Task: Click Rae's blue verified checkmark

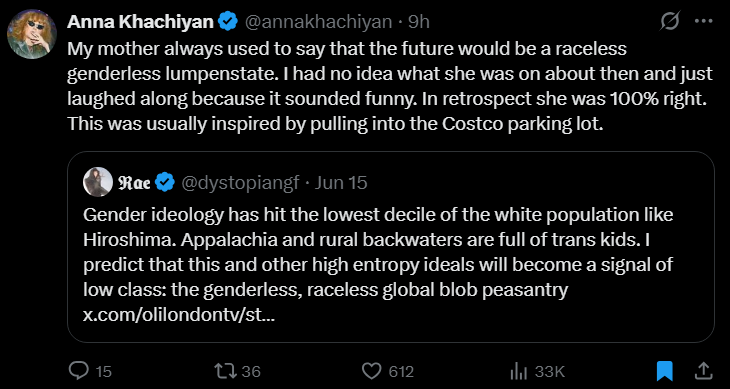Action: tap(164, 182)
